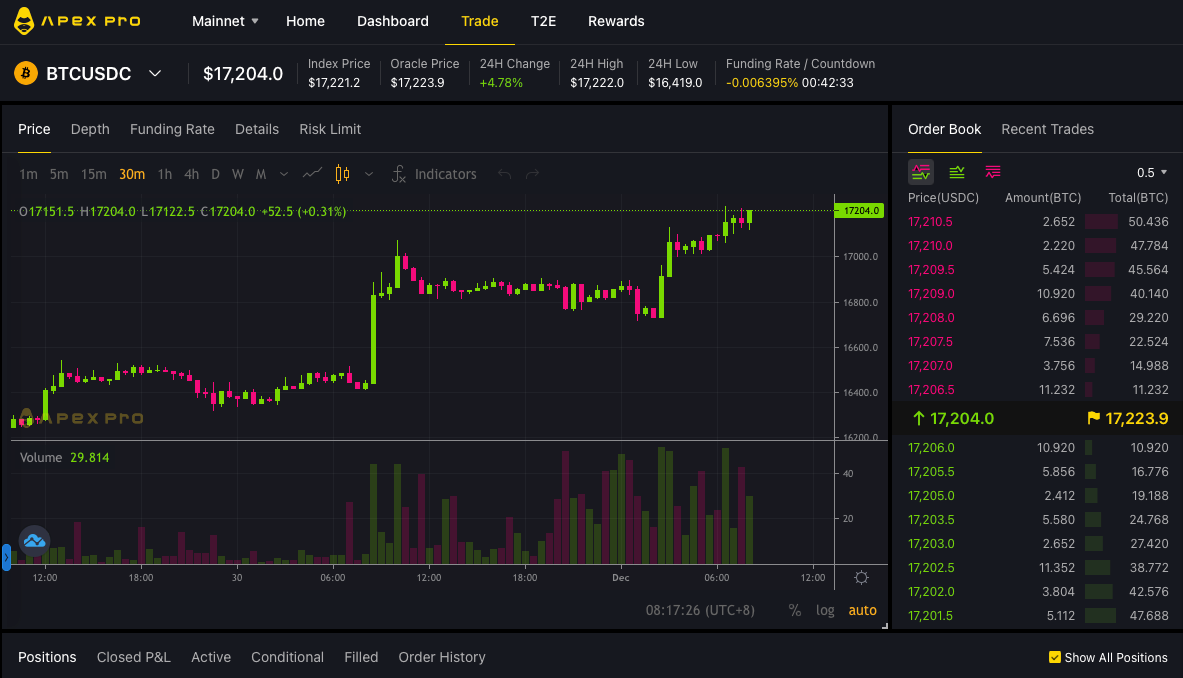Click the 08:17:26 (UTC+8) timezone display
Image resolution: width=1183 pixels, height=678 pixels.
(700, 610)
